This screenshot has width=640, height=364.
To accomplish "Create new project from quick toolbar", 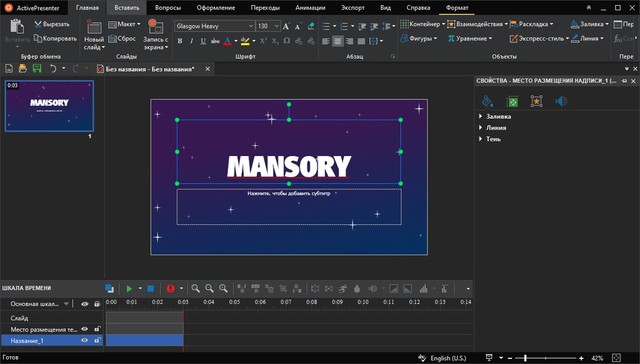I will (9, 69).
